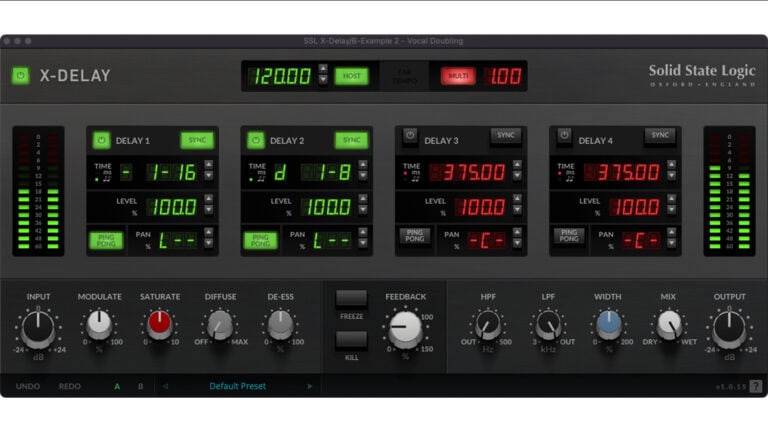The image size is (768, 432).
Task: Click Delay 1 note modifier dash display
Action: tap(126, 172)
